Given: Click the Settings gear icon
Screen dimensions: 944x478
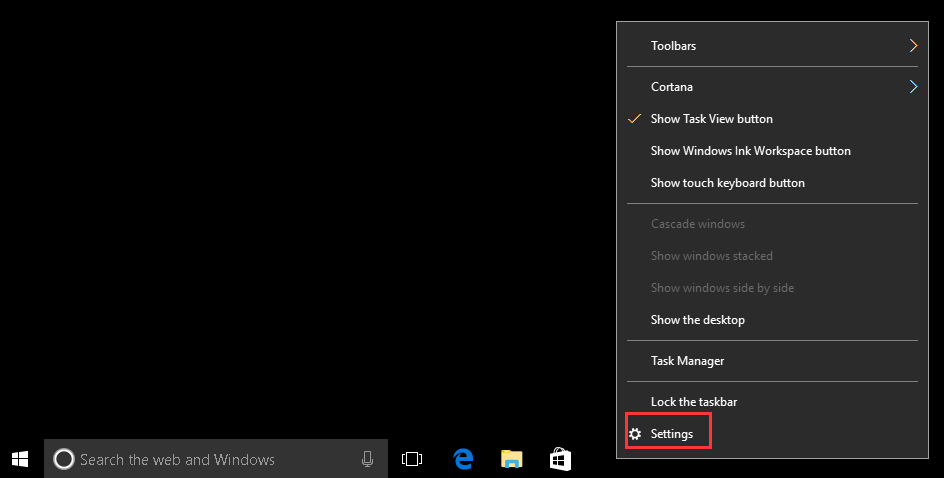Looking at the screenshot, I should (635, 434).
